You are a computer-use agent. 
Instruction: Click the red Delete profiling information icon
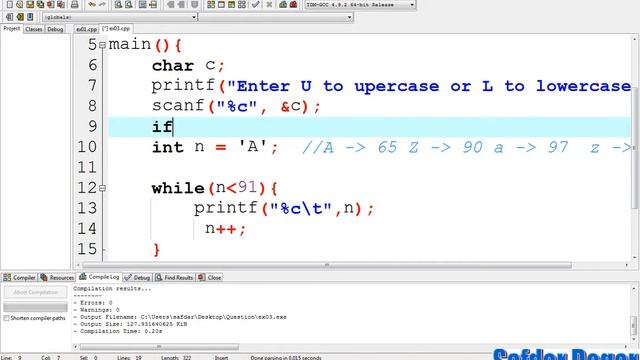tap(293, 5)
